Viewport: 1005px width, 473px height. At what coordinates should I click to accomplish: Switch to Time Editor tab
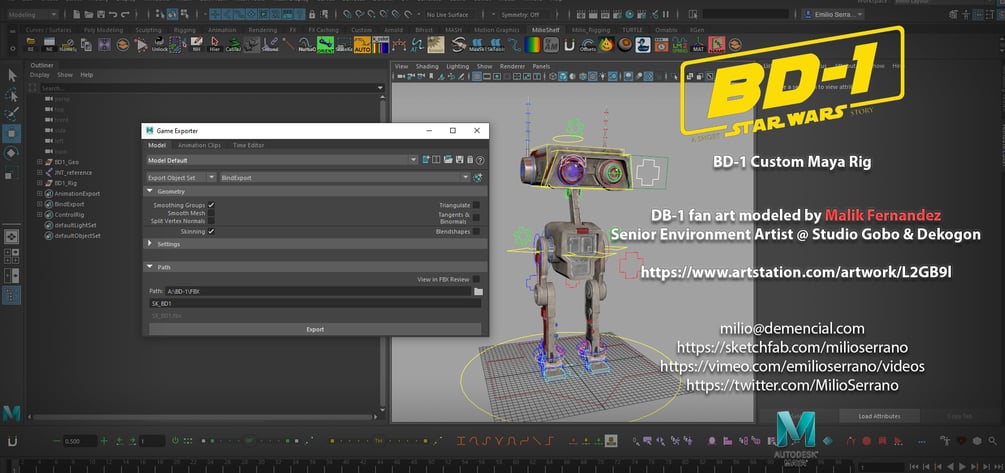tap(249, 145)
